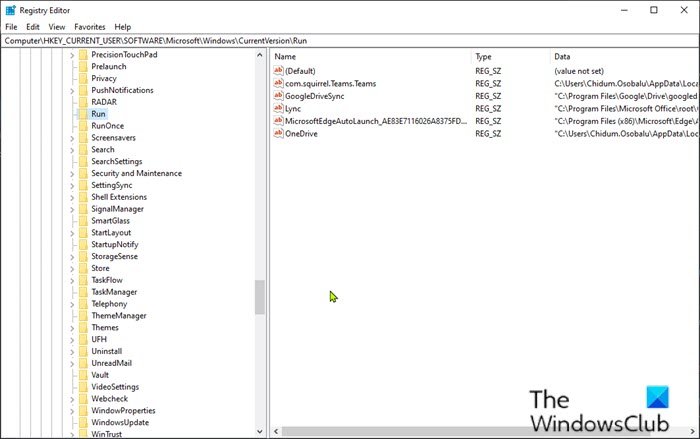Expand the Telephony key
Viewport: 700px width, 439px height.
pos(72,305)
